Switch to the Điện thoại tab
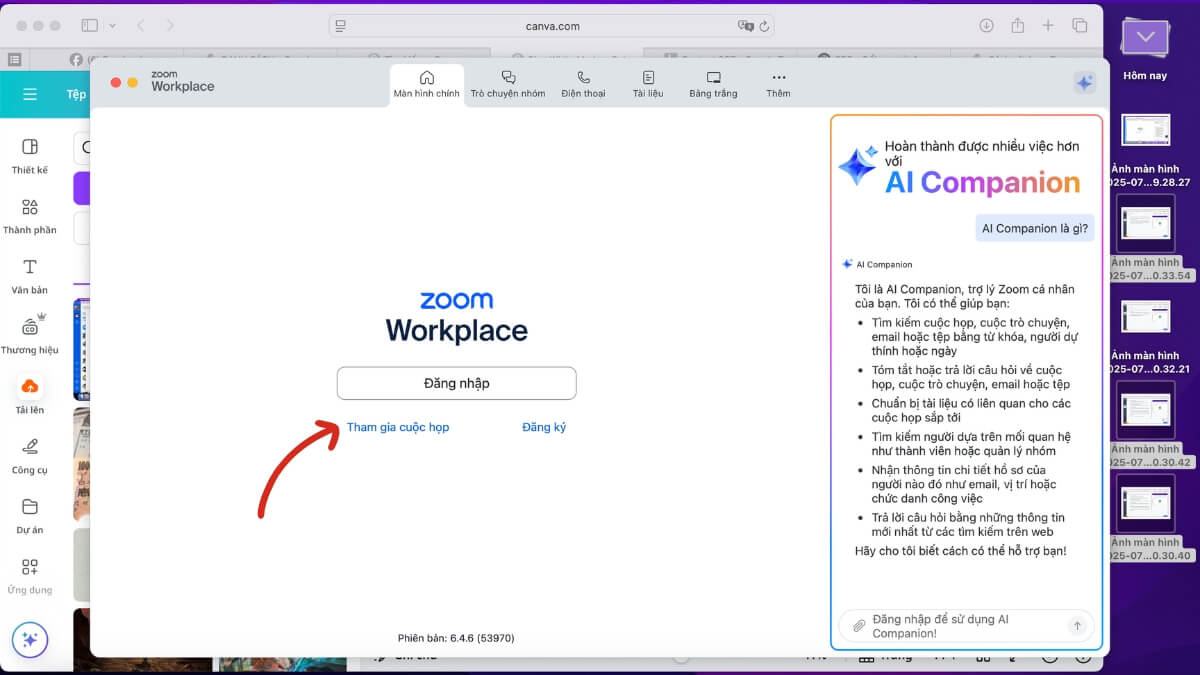The width and height of the screenshot is (1200, 675). pyautogui.click(x=583, y=84)
